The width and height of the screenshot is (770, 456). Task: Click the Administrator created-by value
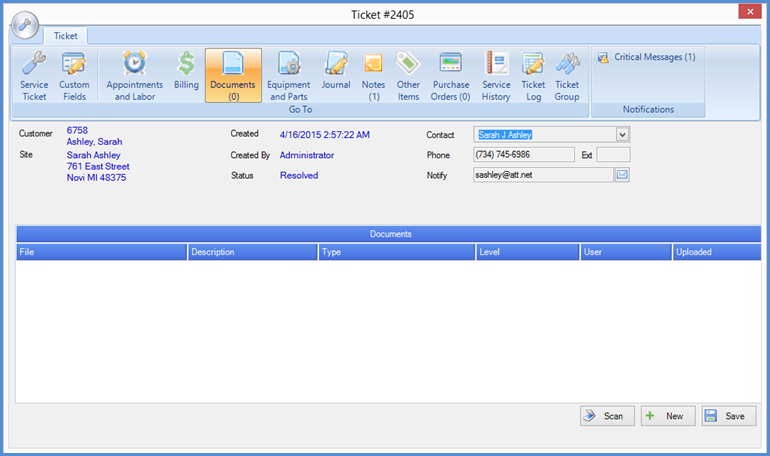(x=307, y=155)
